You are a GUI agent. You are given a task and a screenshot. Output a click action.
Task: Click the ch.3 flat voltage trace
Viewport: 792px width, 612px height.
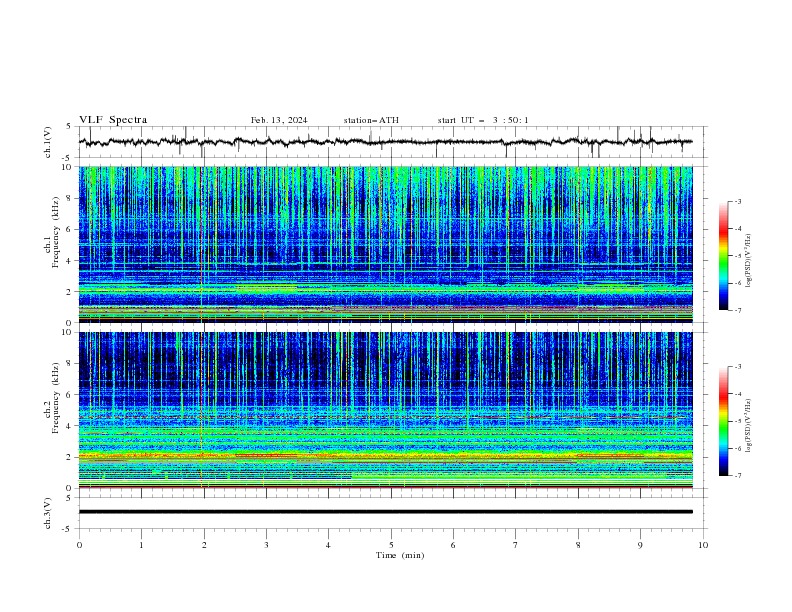pos(385,512)
